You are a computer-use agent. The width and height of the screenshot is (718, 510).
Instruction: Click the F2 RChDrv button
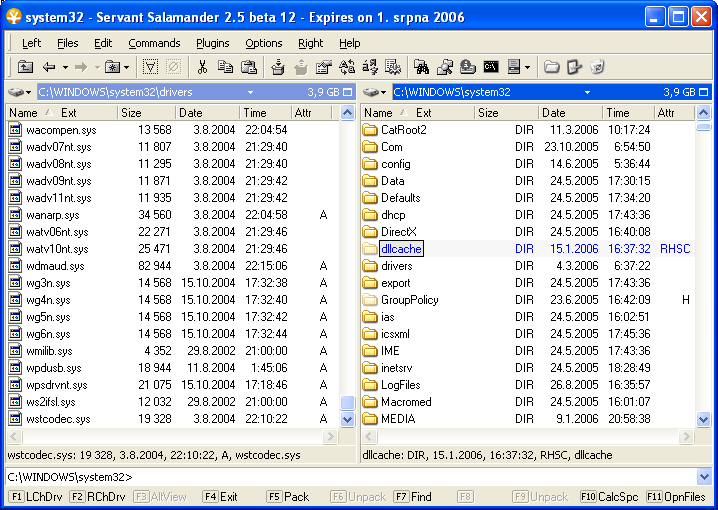(98, 497)
